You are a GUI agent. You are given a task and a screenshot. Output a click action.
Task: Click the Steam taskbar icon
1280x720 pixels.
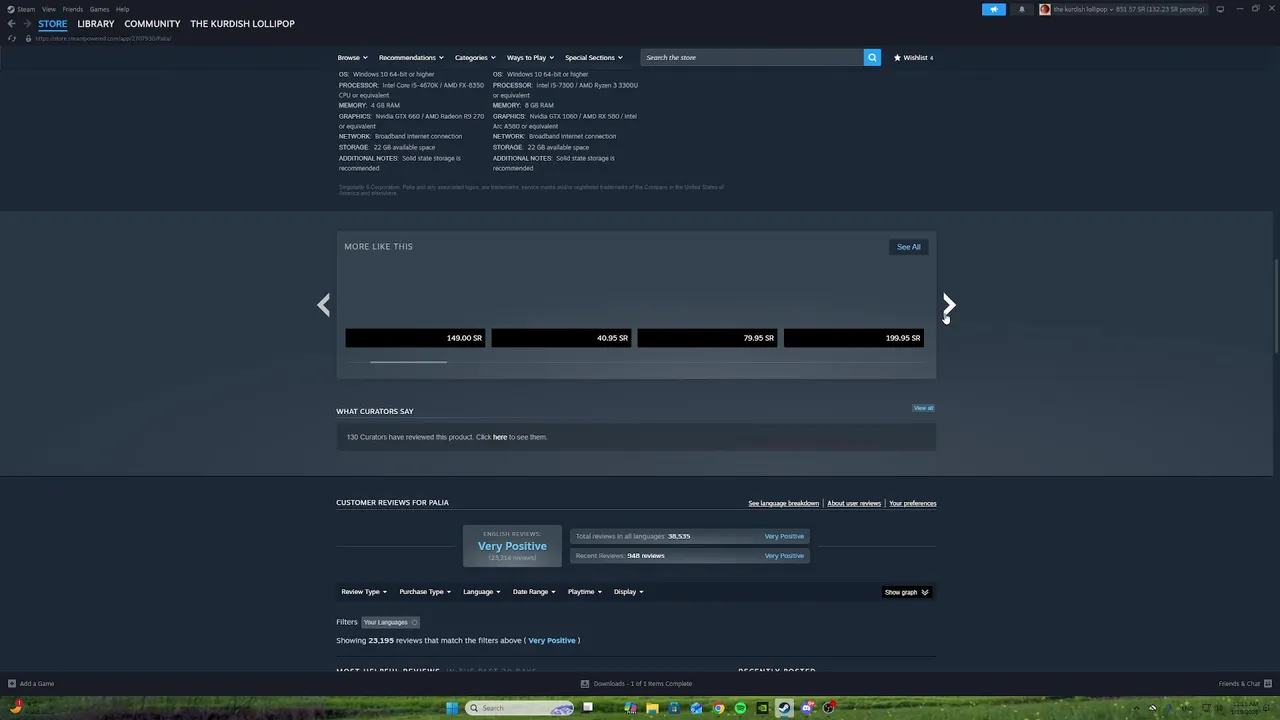coord(784,708)
